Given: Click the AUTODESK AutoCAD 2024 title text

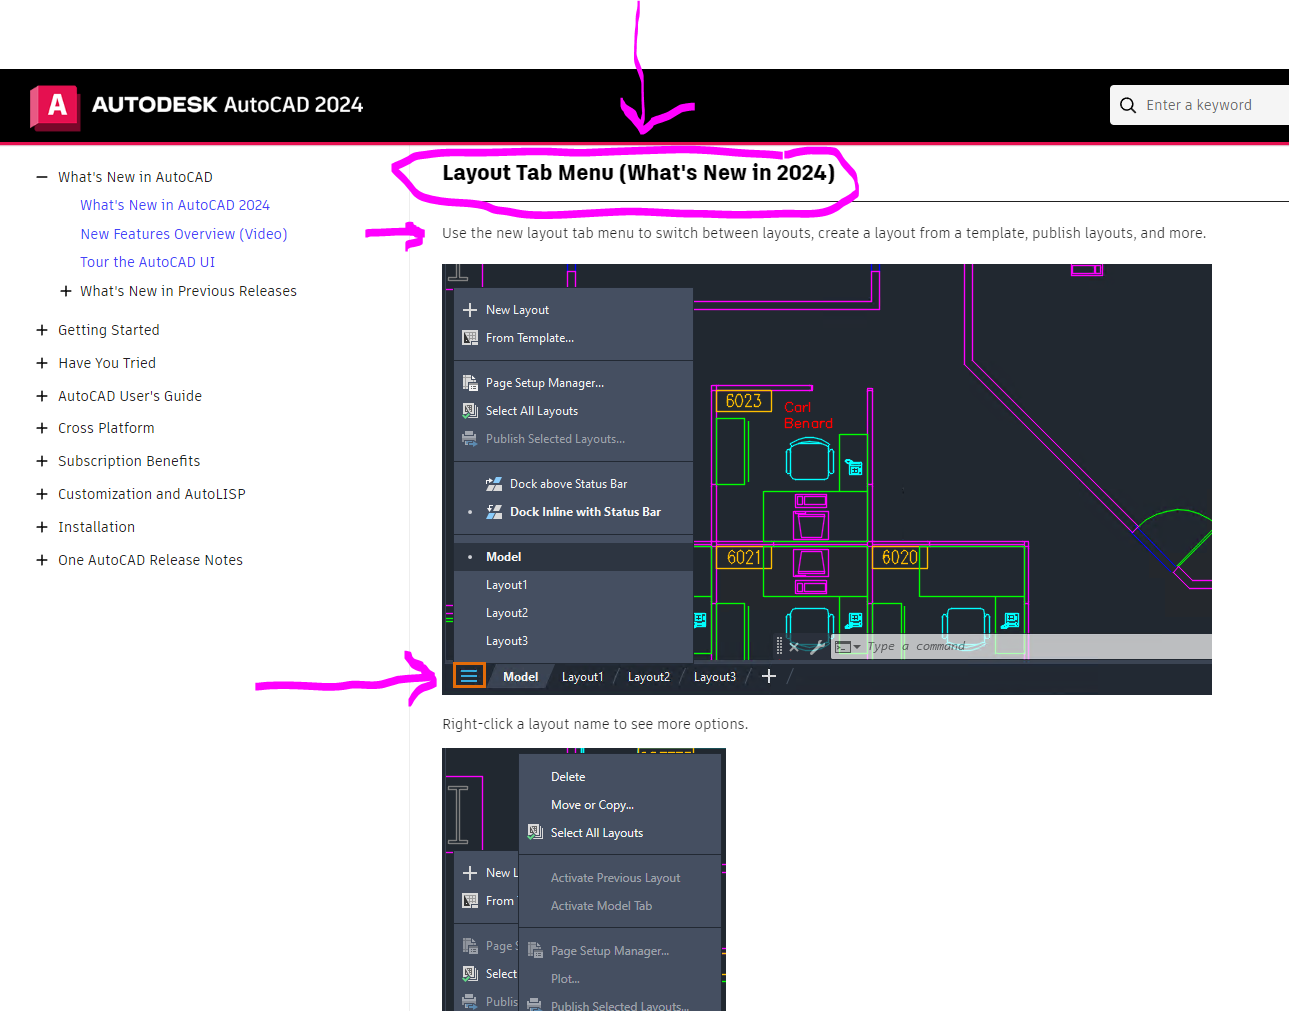Looking at the screenshot, I should (x=227, y=105).
